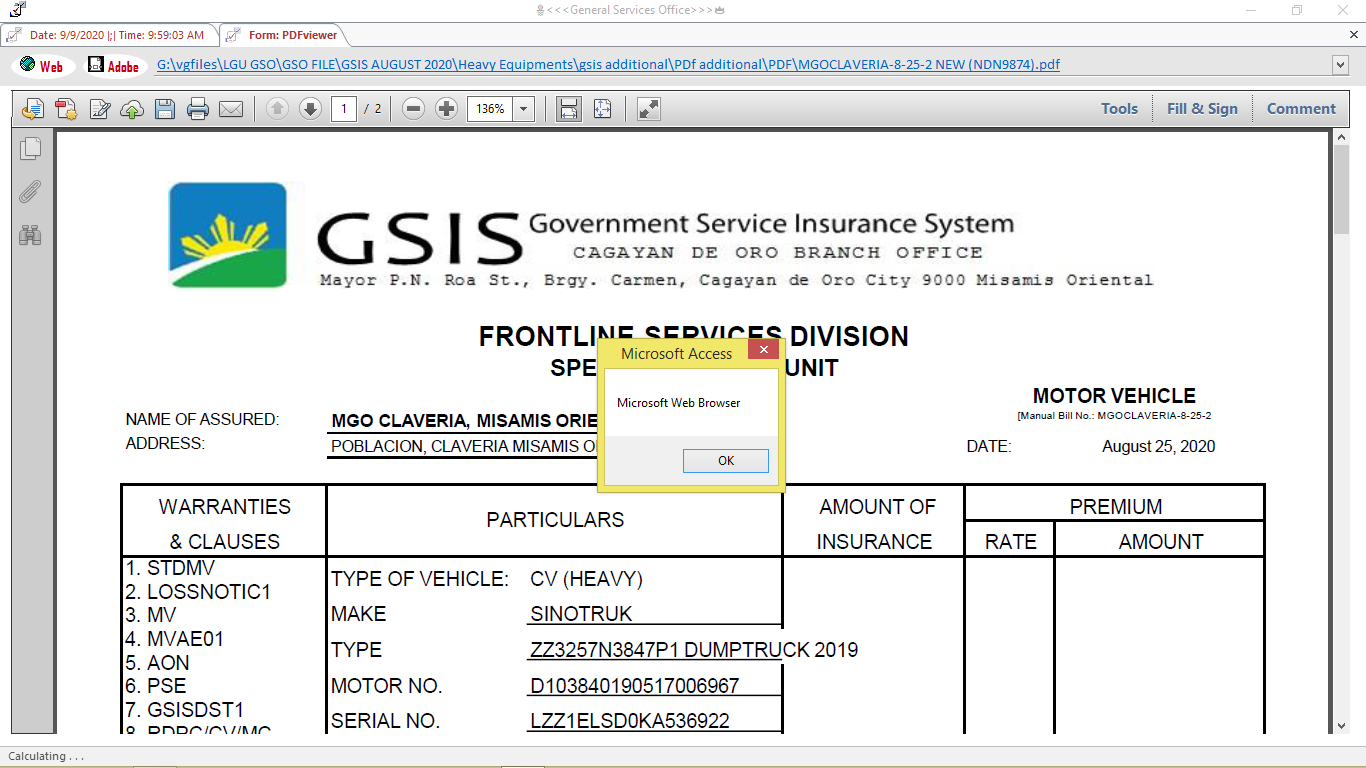Click the Web button with globe icon

click(41, 66)
